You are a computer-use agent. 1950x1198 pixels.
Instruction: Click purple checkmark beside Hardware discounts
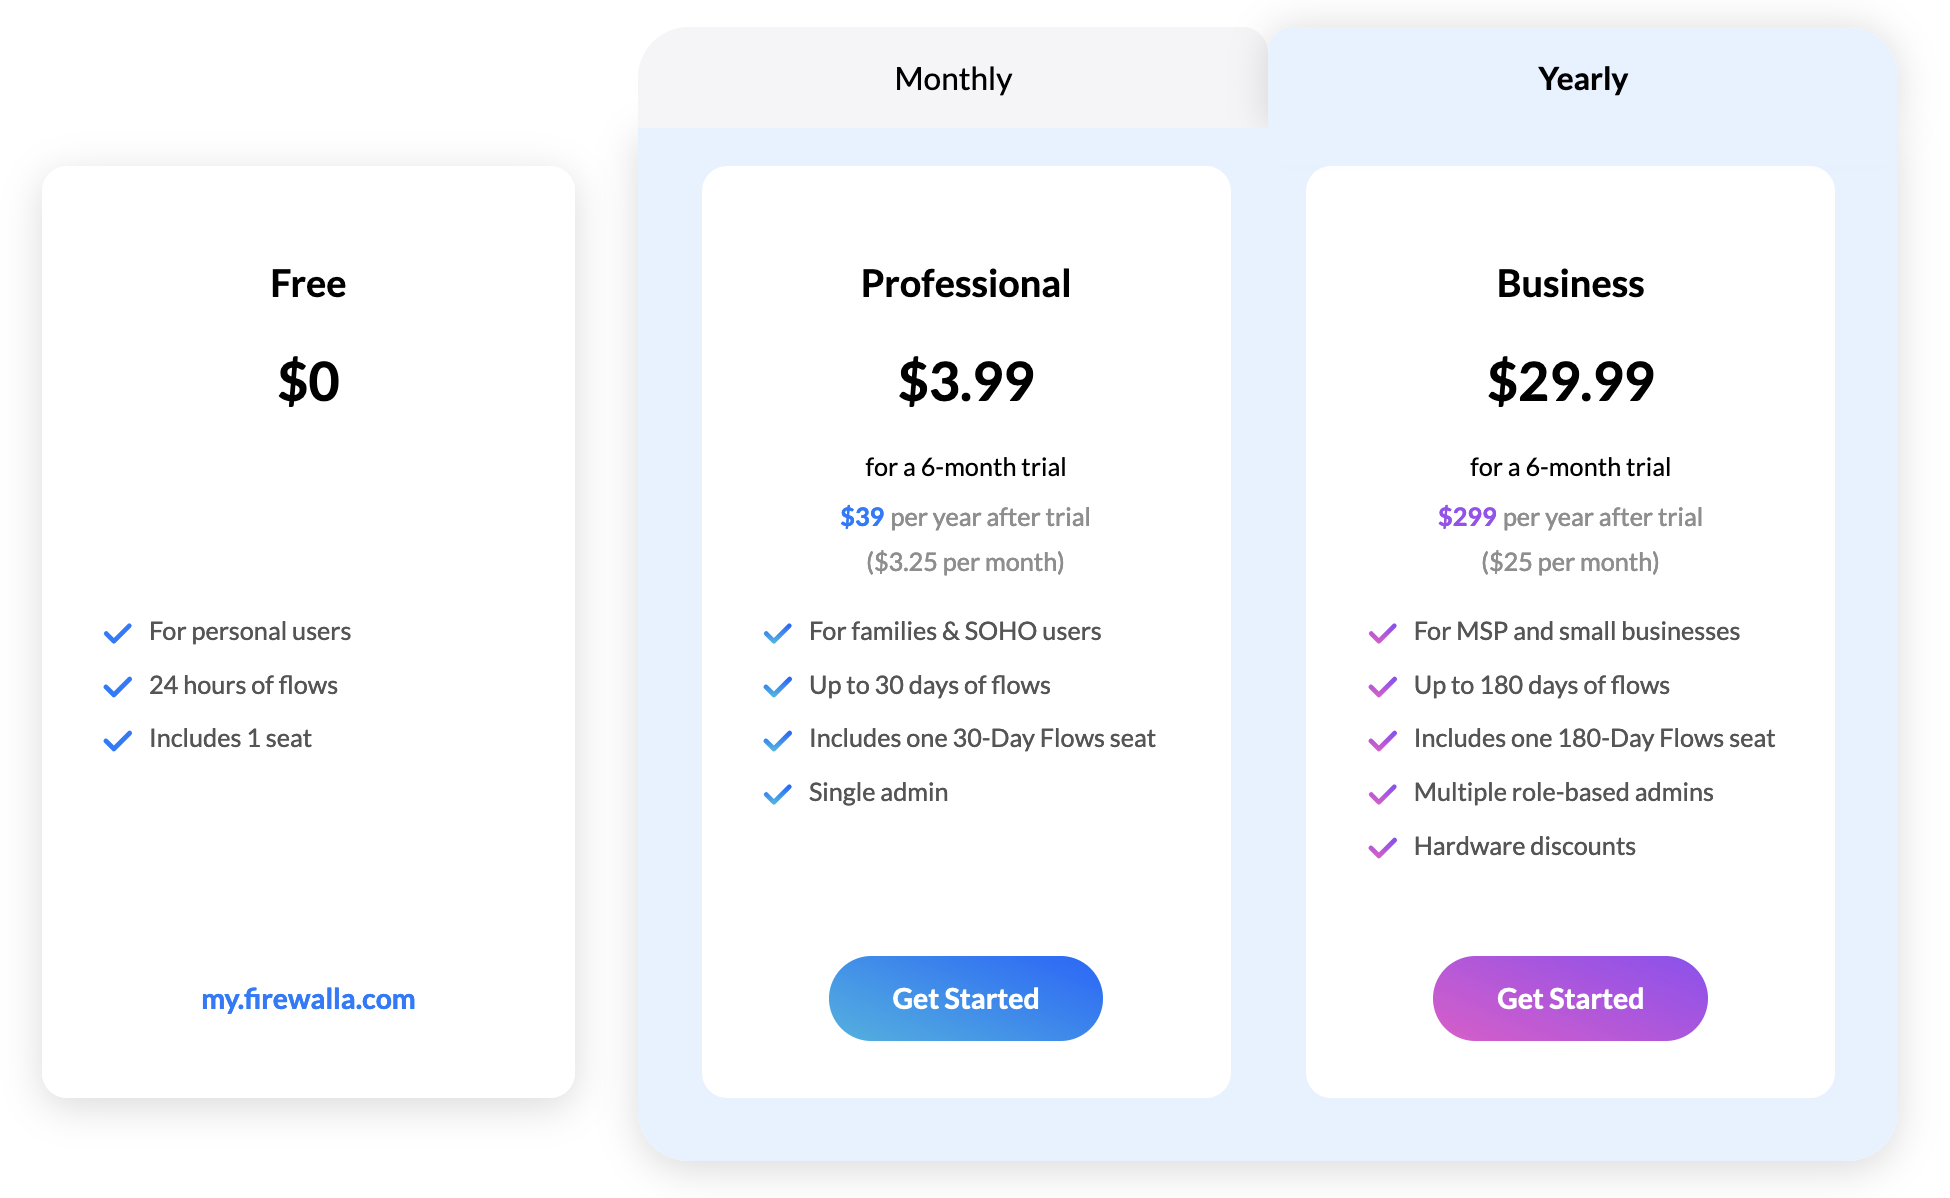(1383, 848)
